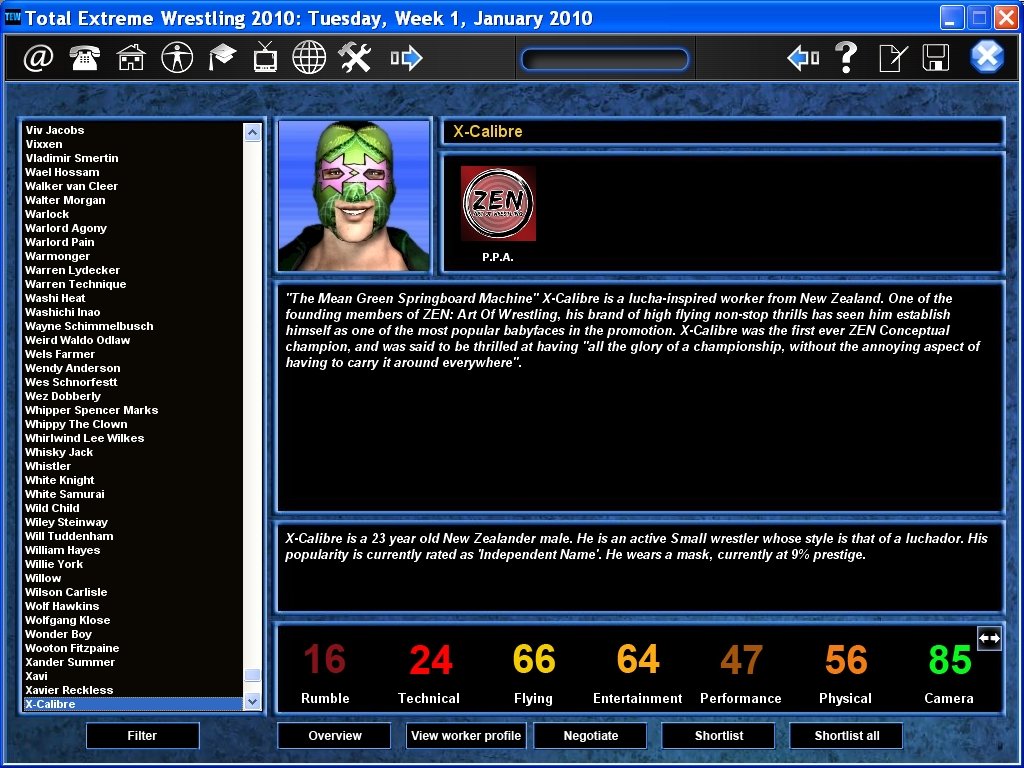Open the notepad editor icon

(x=890, y=57)
